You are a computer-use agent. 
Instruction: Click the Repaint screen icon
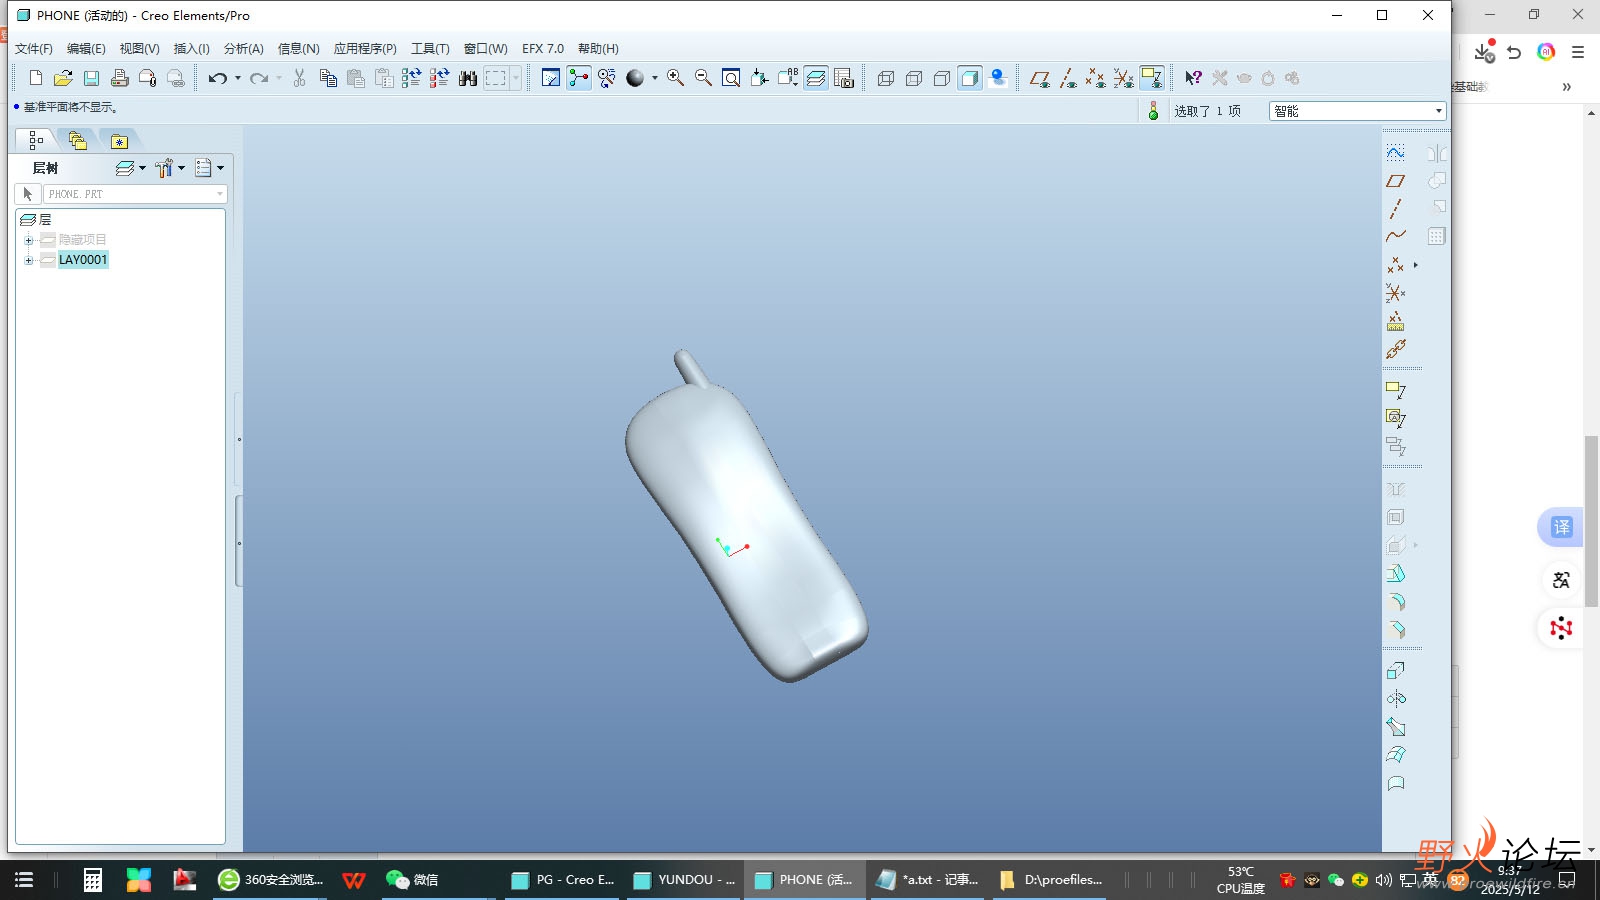tap(551, 78)
